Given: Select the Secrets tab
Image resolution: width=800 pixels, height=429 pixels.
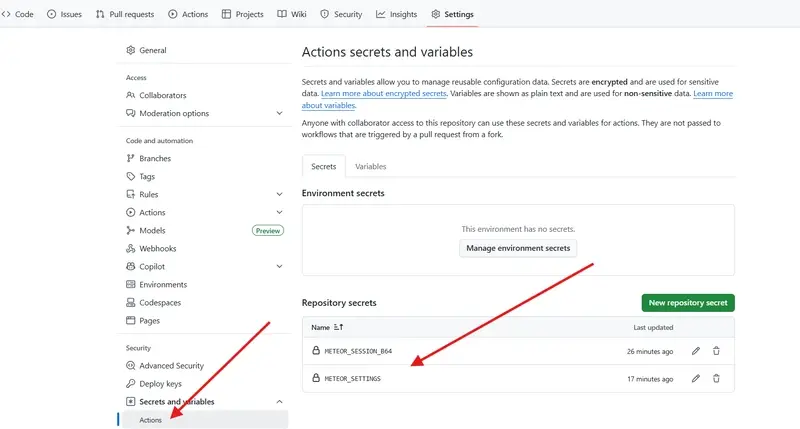Looking at the screenshot, I should (x=323, y=166).
